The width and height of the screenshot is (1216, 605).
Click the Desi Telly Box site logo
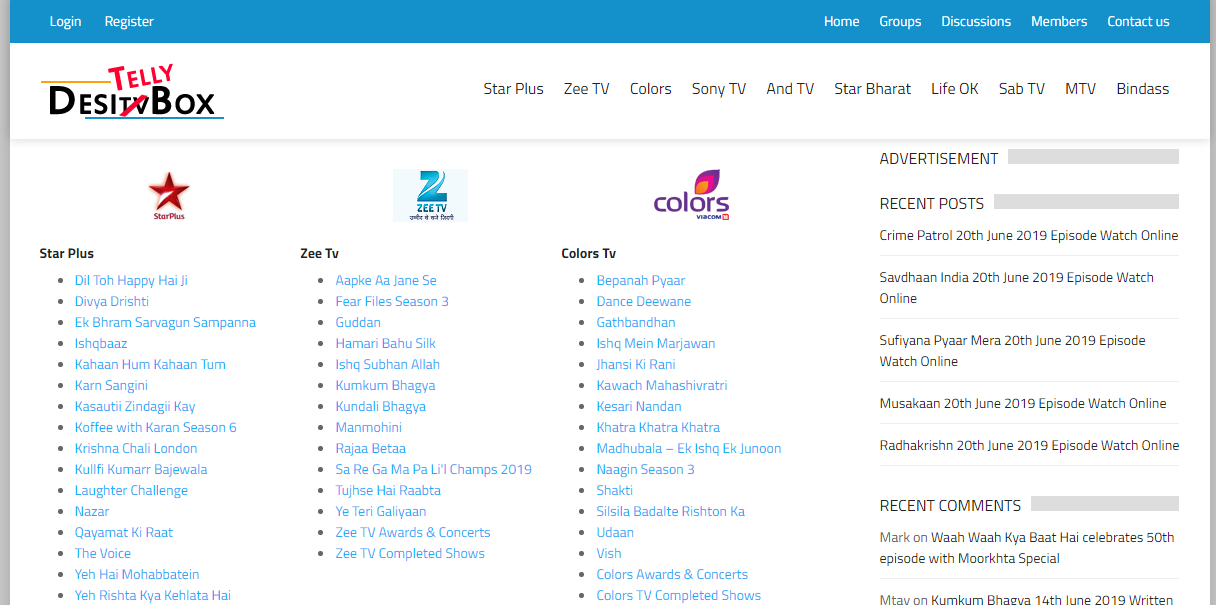coord(132,92)
